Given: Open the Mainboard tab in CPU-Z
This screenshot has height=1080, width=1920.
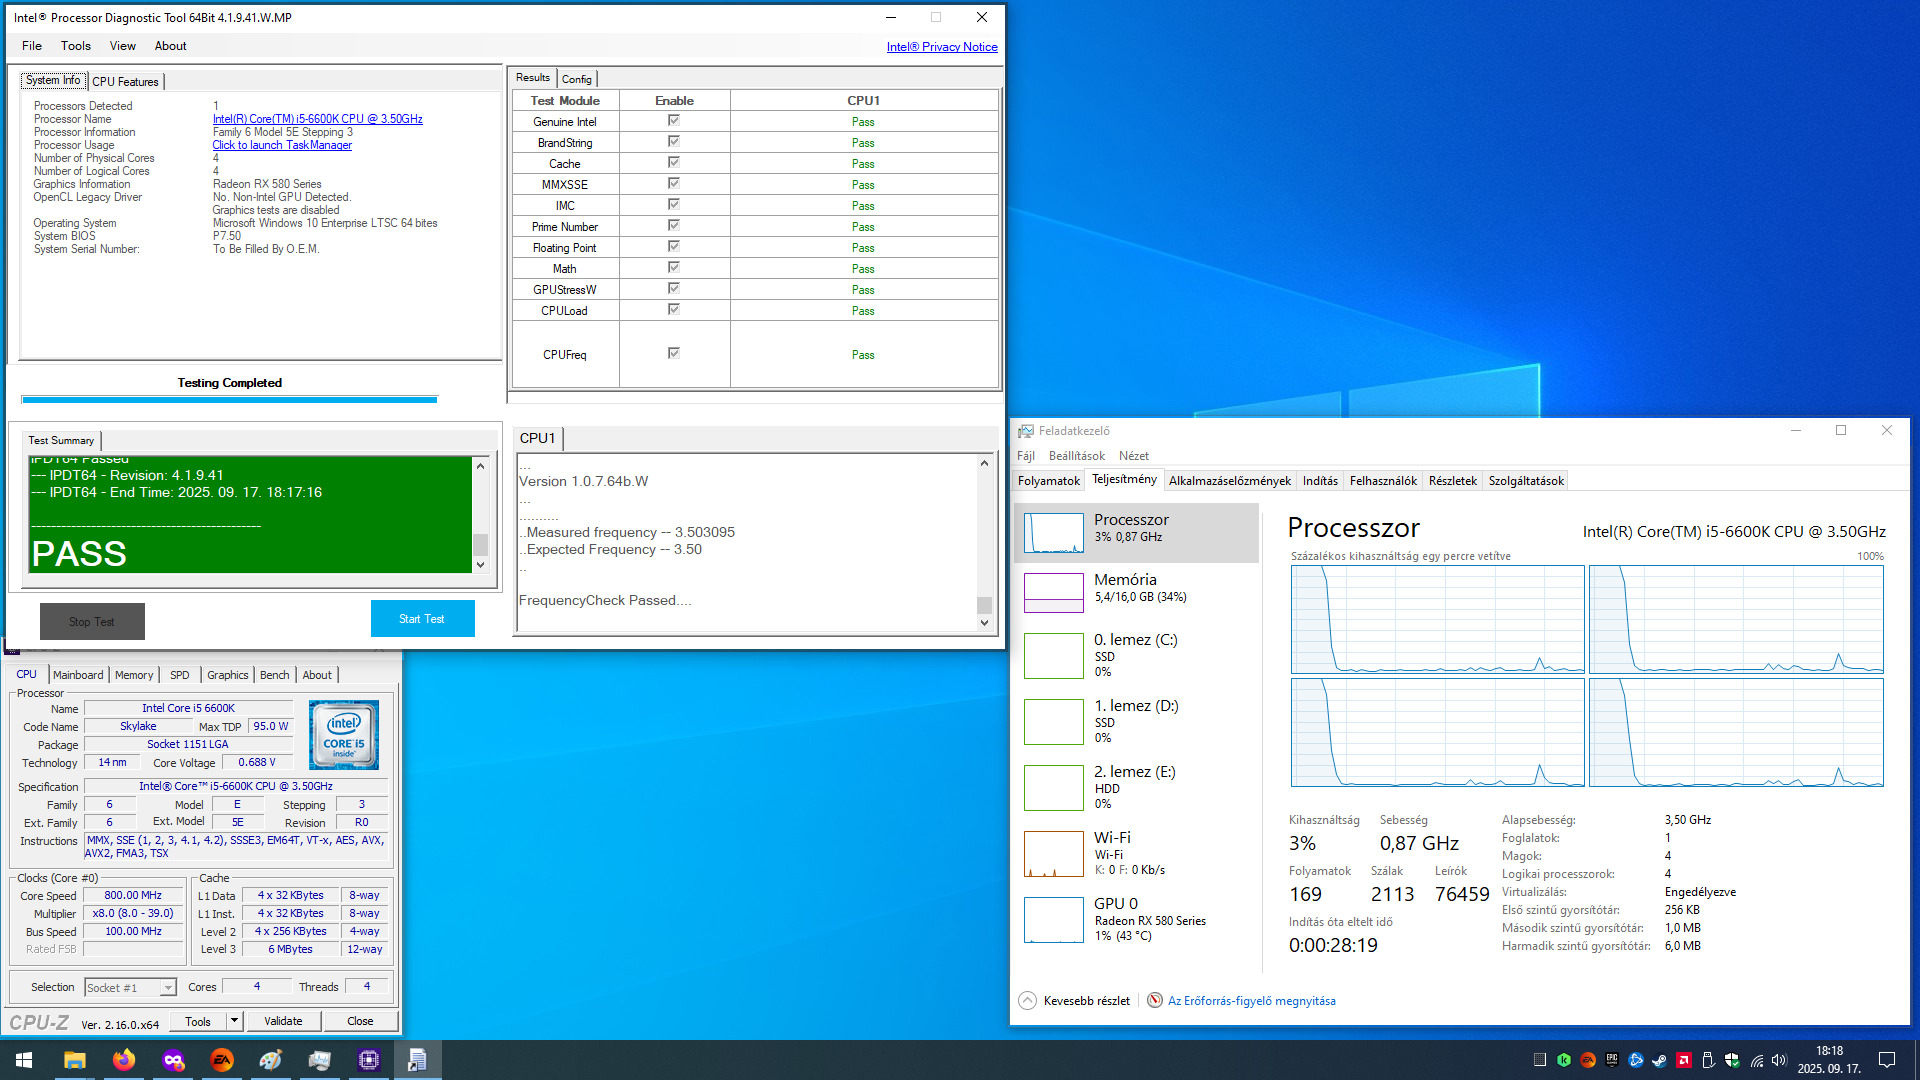Looking at the screenshot, I should tap(78, 675).
